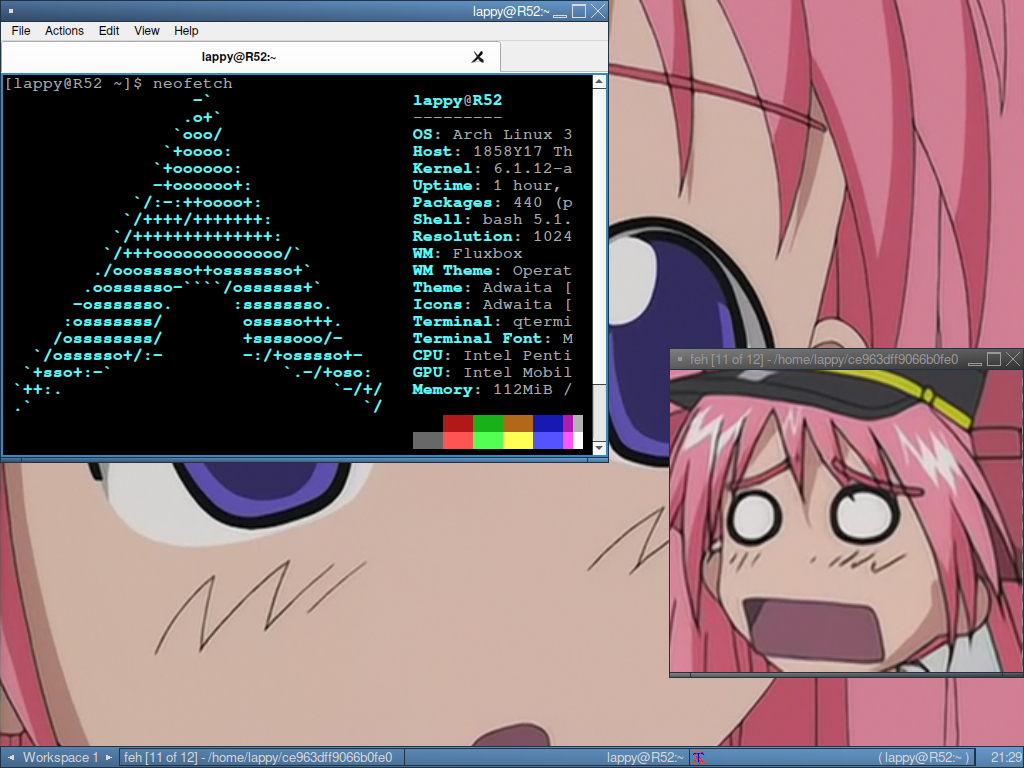Click the Arch Linux ASCII logo in terminal

coord(198,253)
